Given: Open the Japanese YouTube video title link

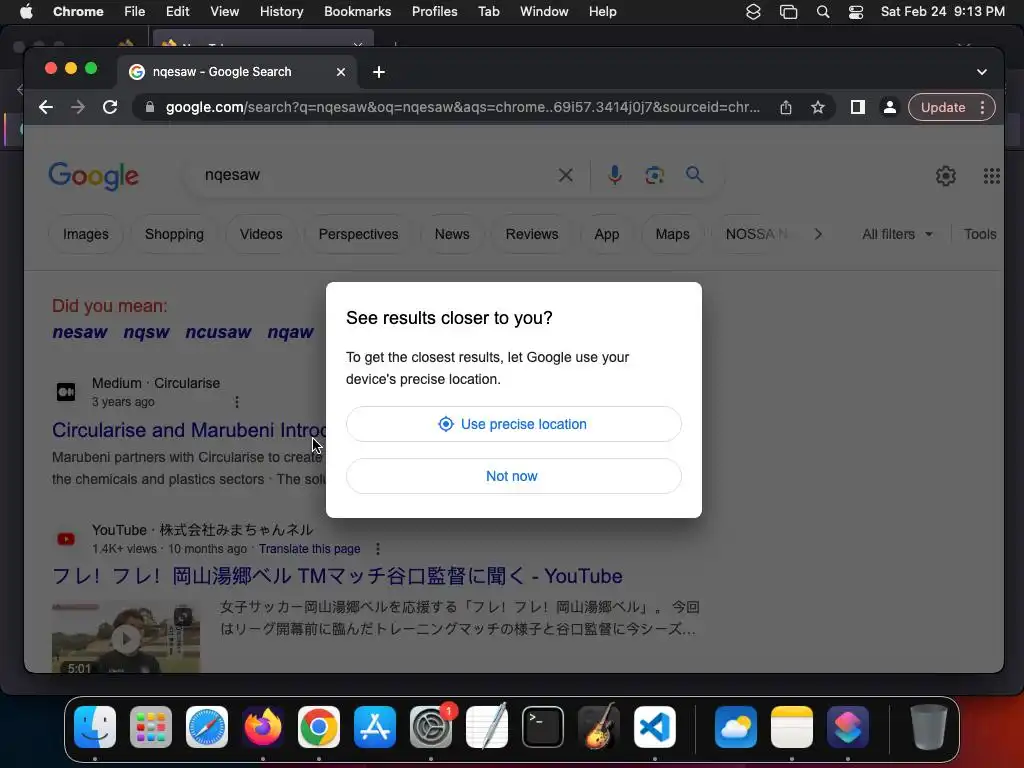Looking at the screenshot, I should click(337, 576).
